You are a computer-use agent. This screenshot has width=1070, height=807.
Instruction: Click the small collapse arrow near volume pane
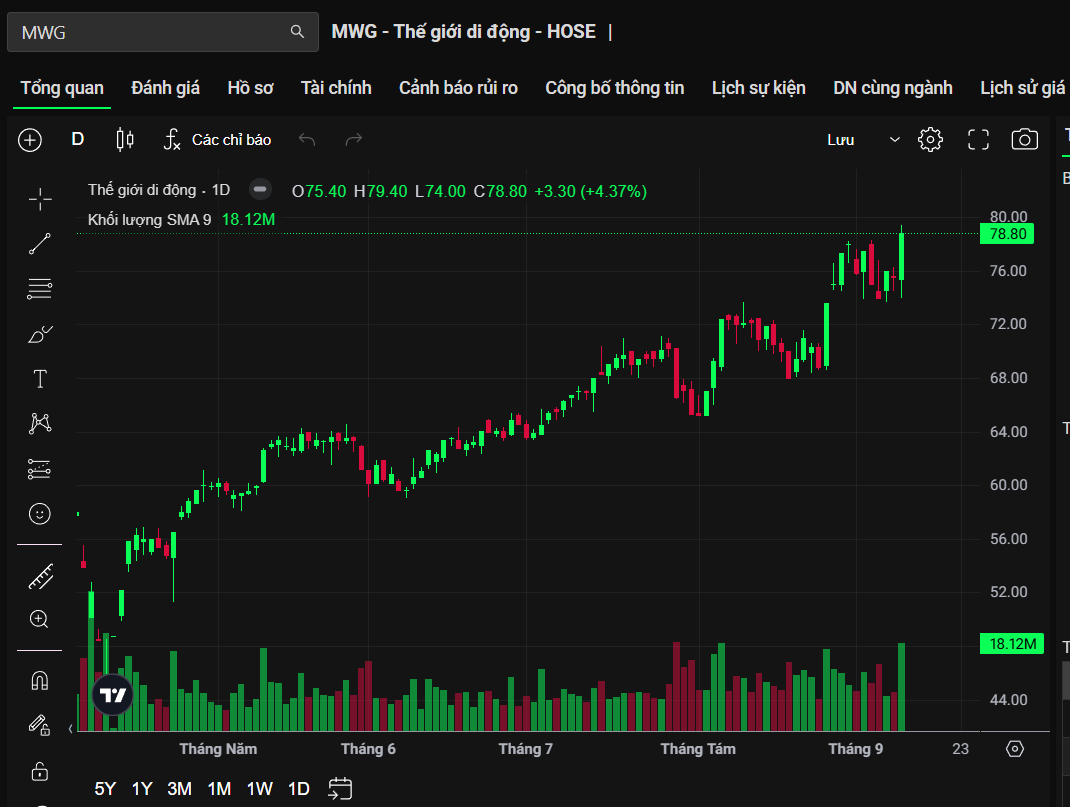(x=70, y=729)
